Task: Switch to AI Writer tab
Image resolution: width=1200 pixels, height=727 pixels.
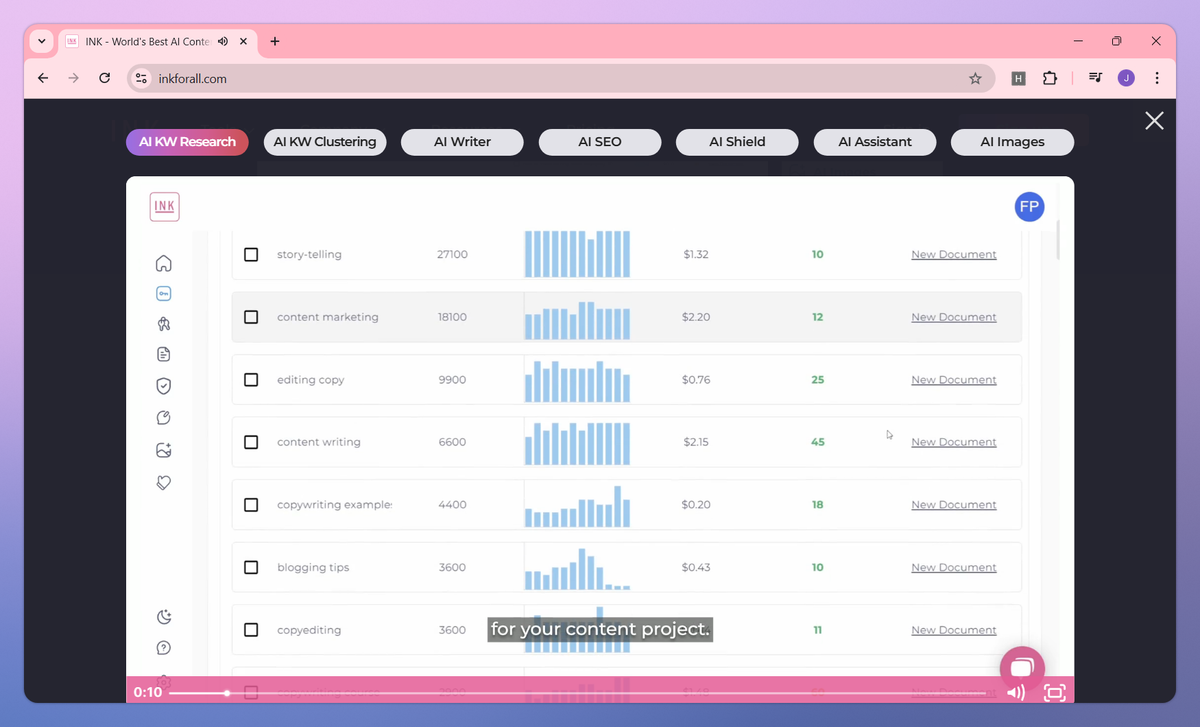Action: pyautogui.click(x=462, y=142)
